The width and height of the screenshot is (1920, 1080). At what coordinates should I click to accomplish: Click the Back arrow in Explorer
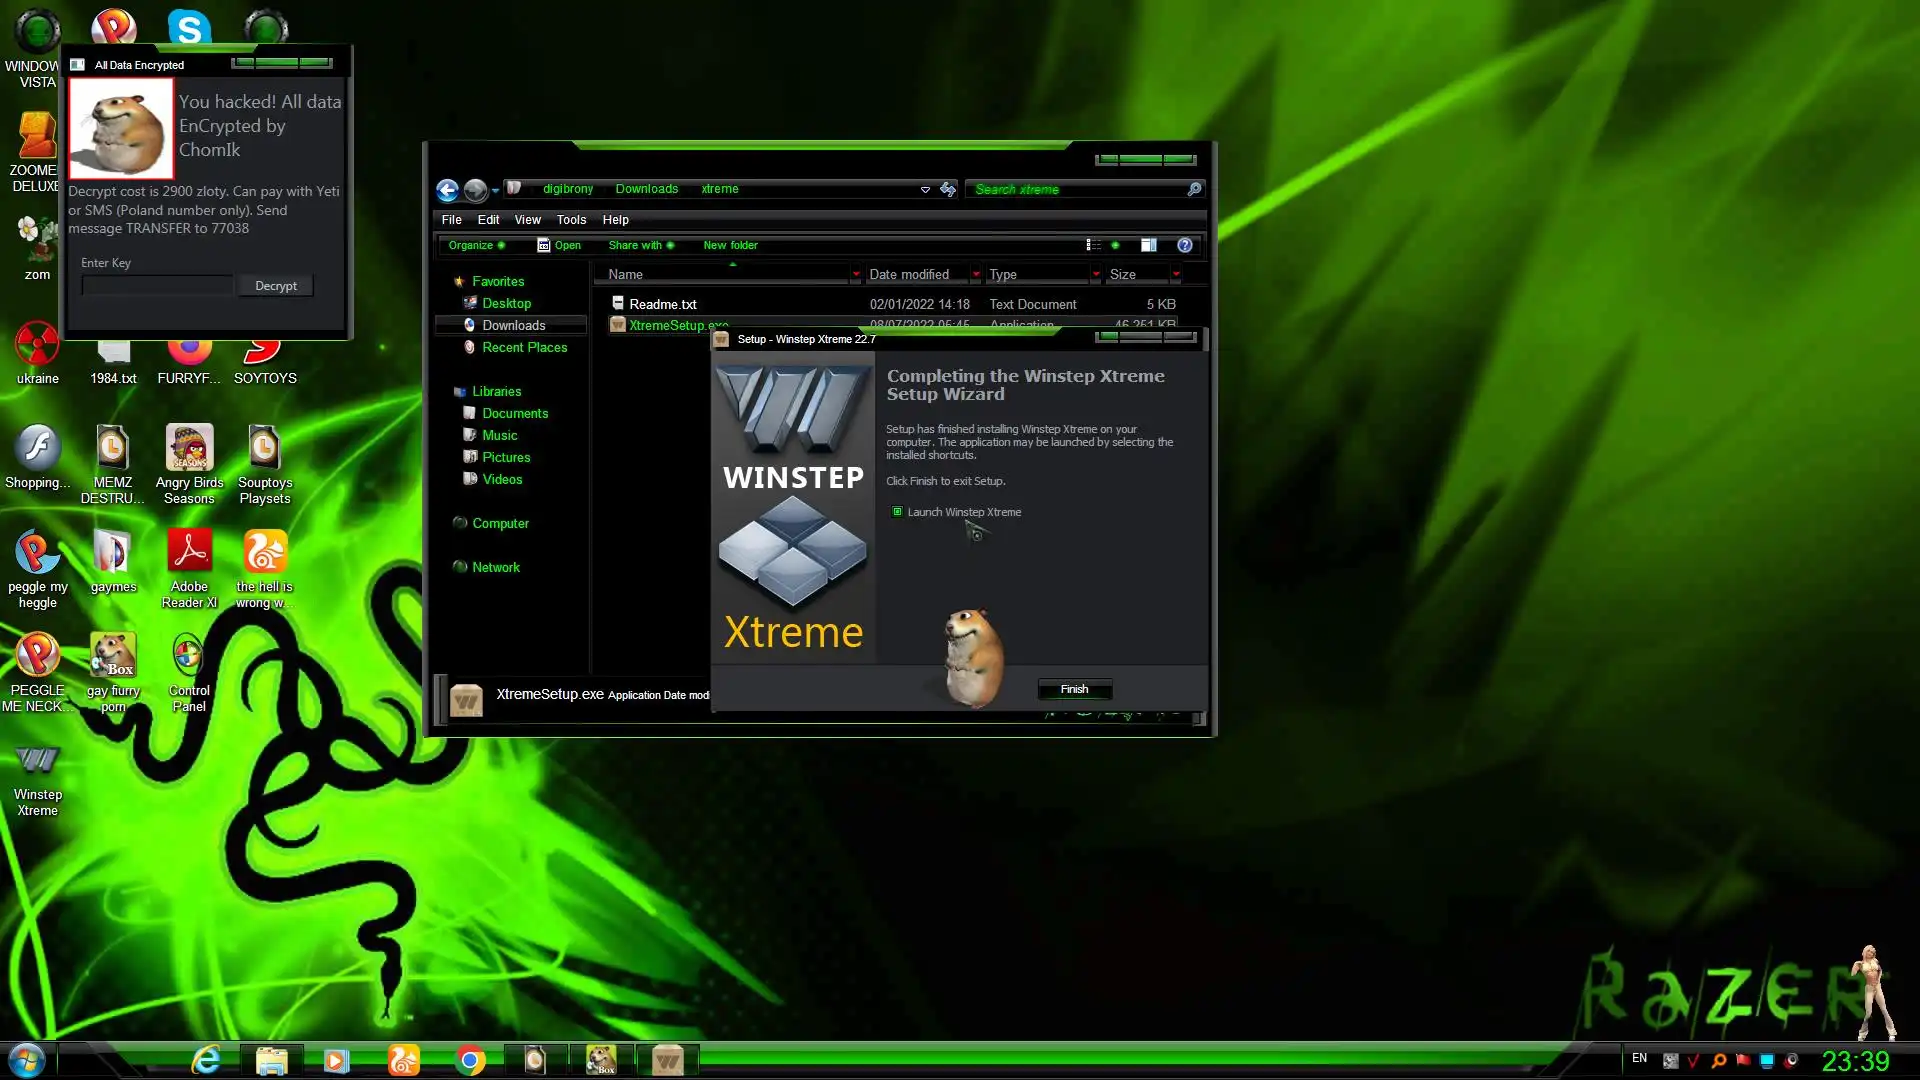[447, 189]
